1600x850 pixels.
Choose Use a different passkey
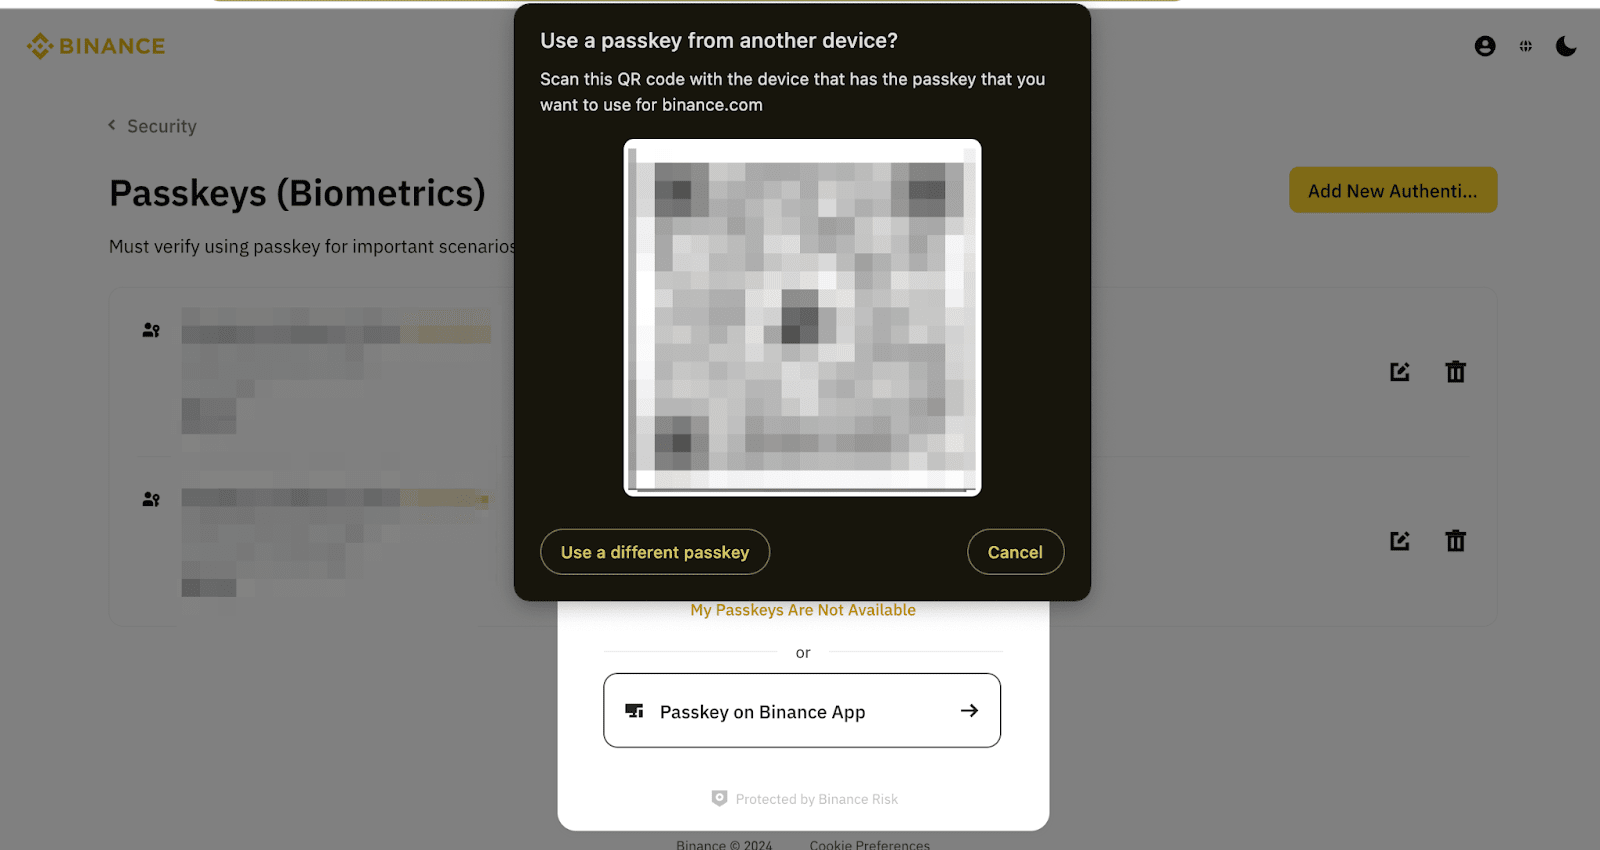655,552
